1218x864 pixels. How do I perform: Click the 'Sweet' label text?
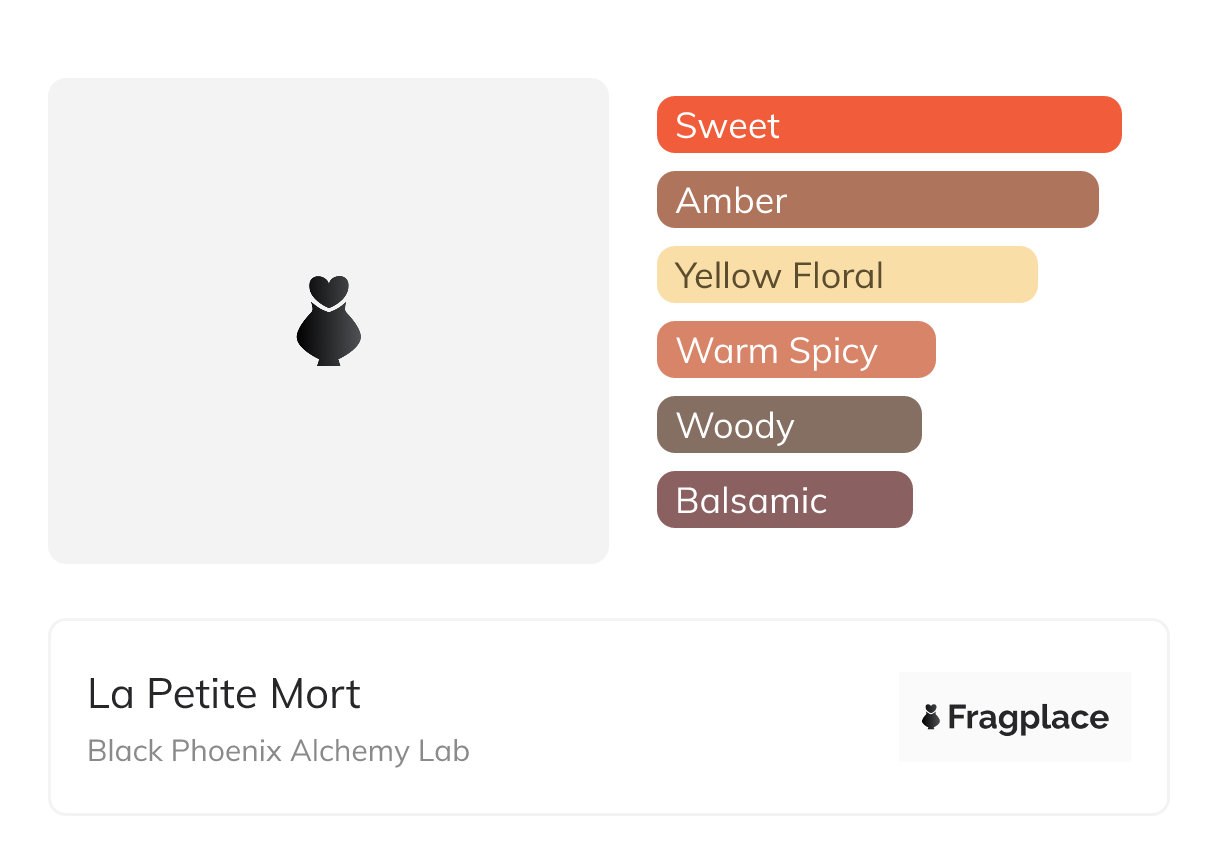point(727,126)
